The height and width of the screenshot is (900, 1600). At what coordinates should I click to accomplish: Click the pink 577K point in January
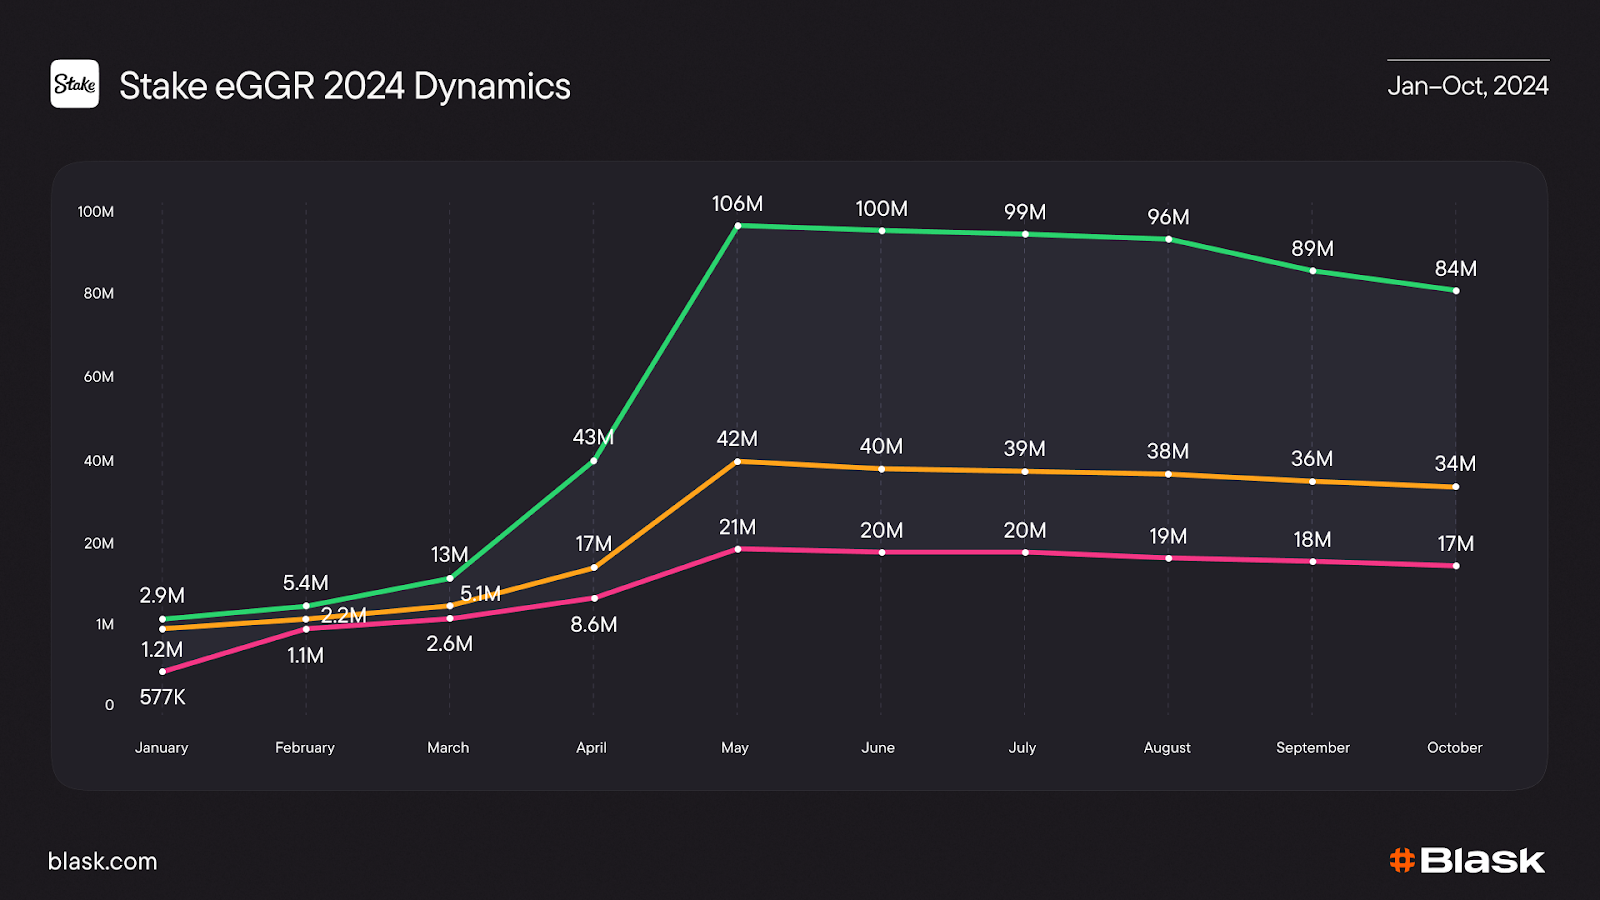tap(163, 671)
